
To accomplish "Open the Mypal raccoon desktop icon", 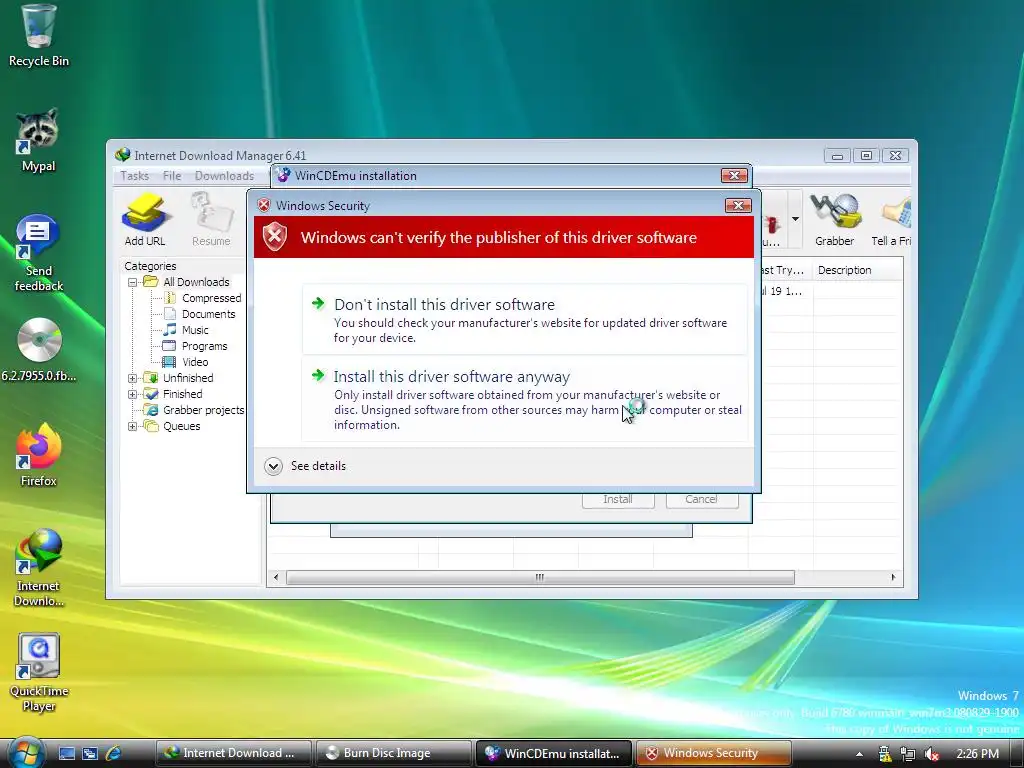I will [x=38, y=140].
